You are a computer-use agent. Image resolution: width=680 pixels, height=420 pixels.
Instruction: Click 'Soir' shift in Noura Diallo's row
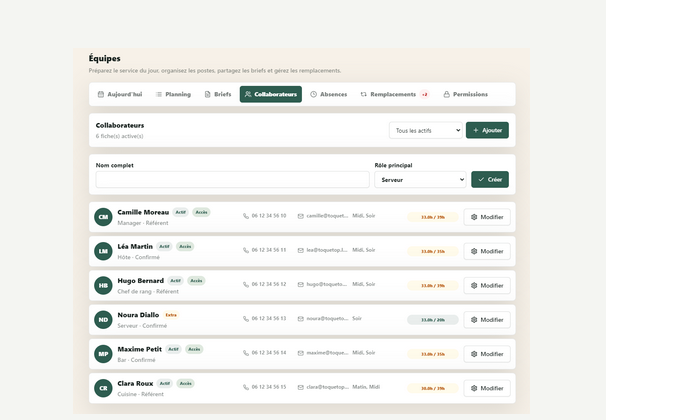[x=357, y=318]
